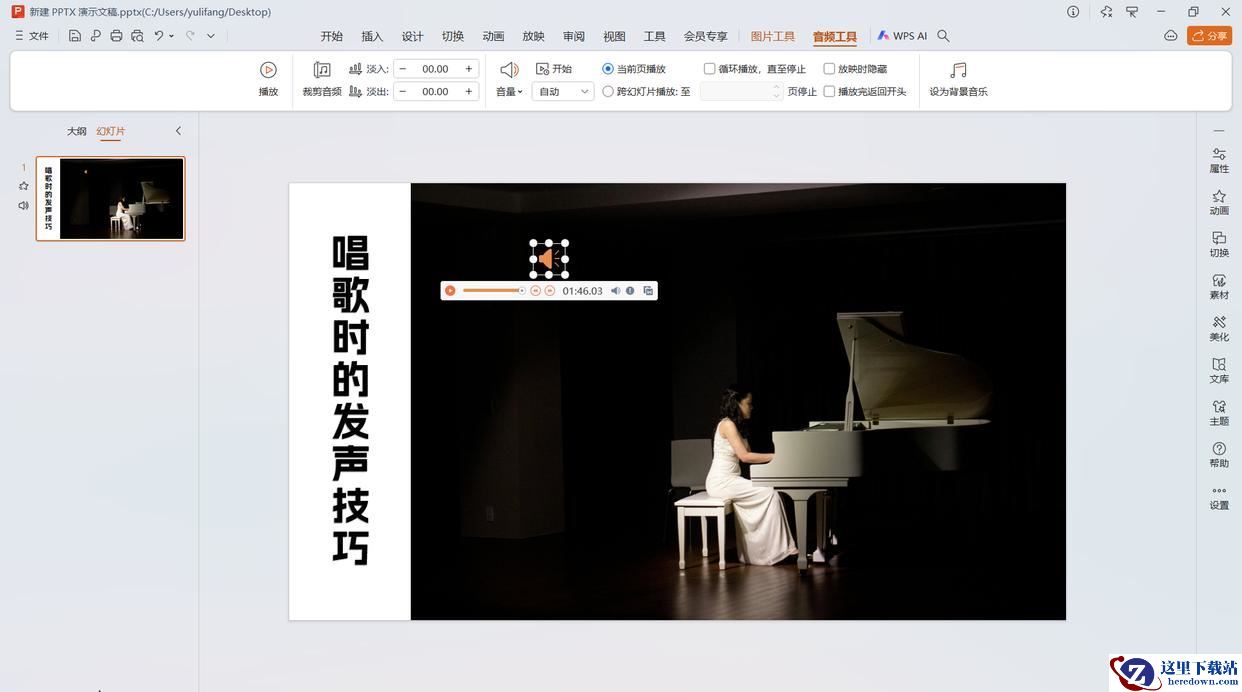Expand the undo history dropdown arrow

pyautogui.click(x=172, y=36)
